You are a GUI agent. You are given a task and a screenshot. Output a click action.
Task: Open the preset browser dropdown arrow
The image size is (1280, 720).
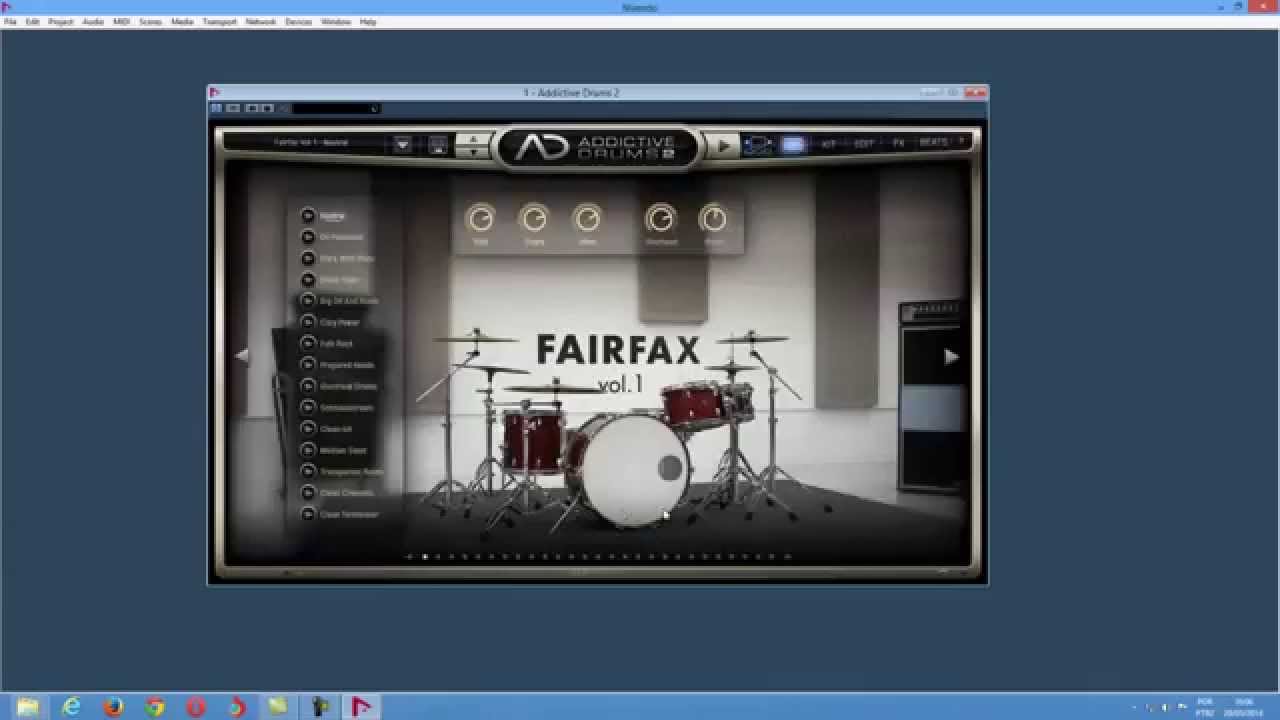pos(402,144)
